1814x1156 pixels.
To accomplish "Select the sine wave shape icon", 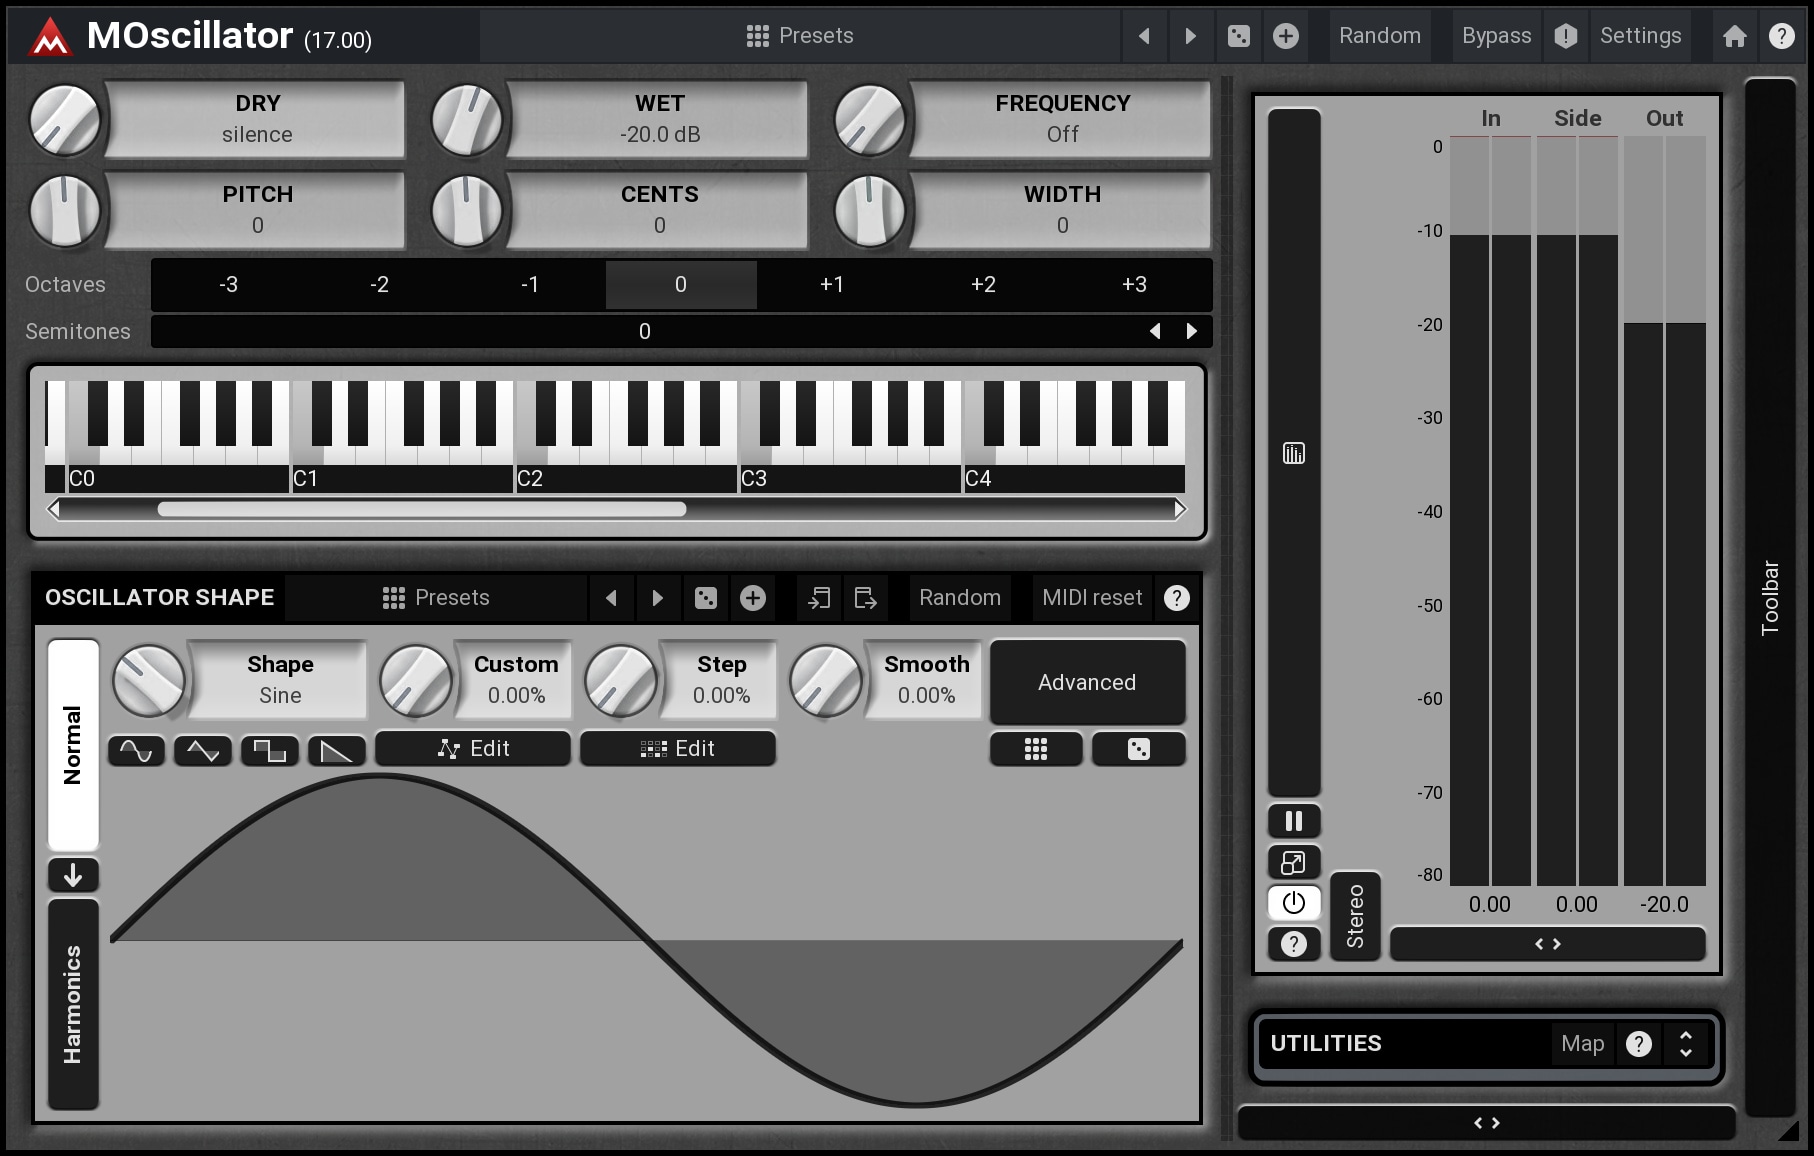I will [x=136, y=750].
